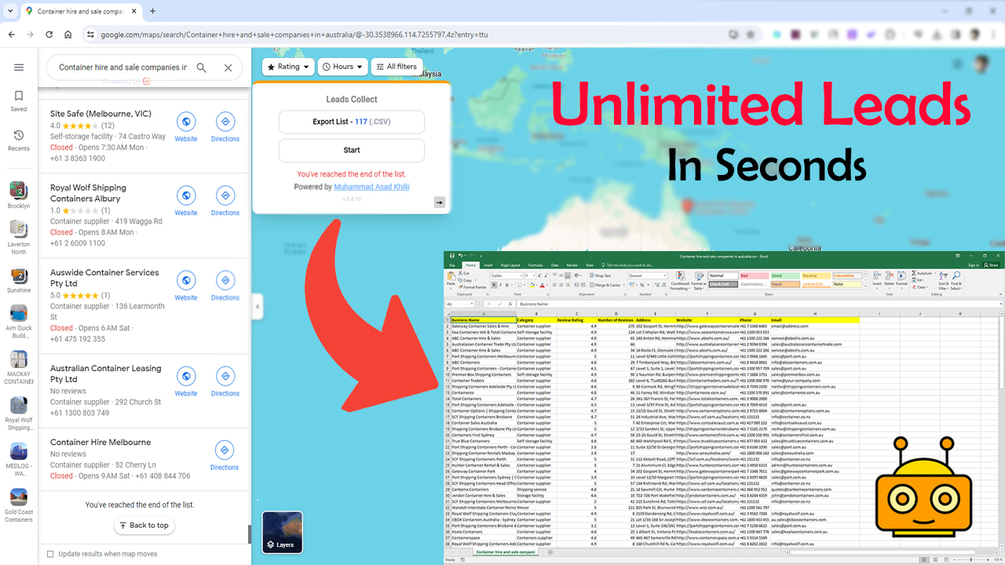
Task: Open Website for Royal Wolf Shipping Containers Albury
Action: click(x=186, y=202)
